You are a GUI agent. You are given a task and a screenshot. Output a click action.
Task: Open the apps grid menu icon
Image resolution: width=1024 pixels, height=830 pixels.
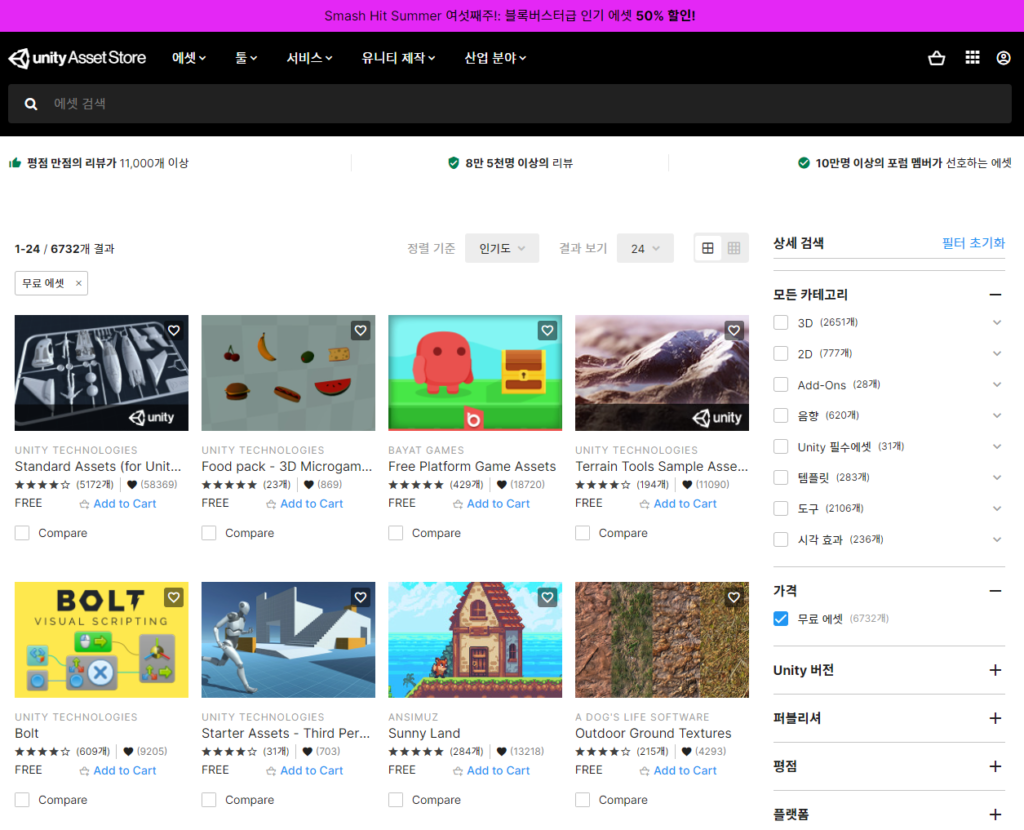(x=972, y=57)
